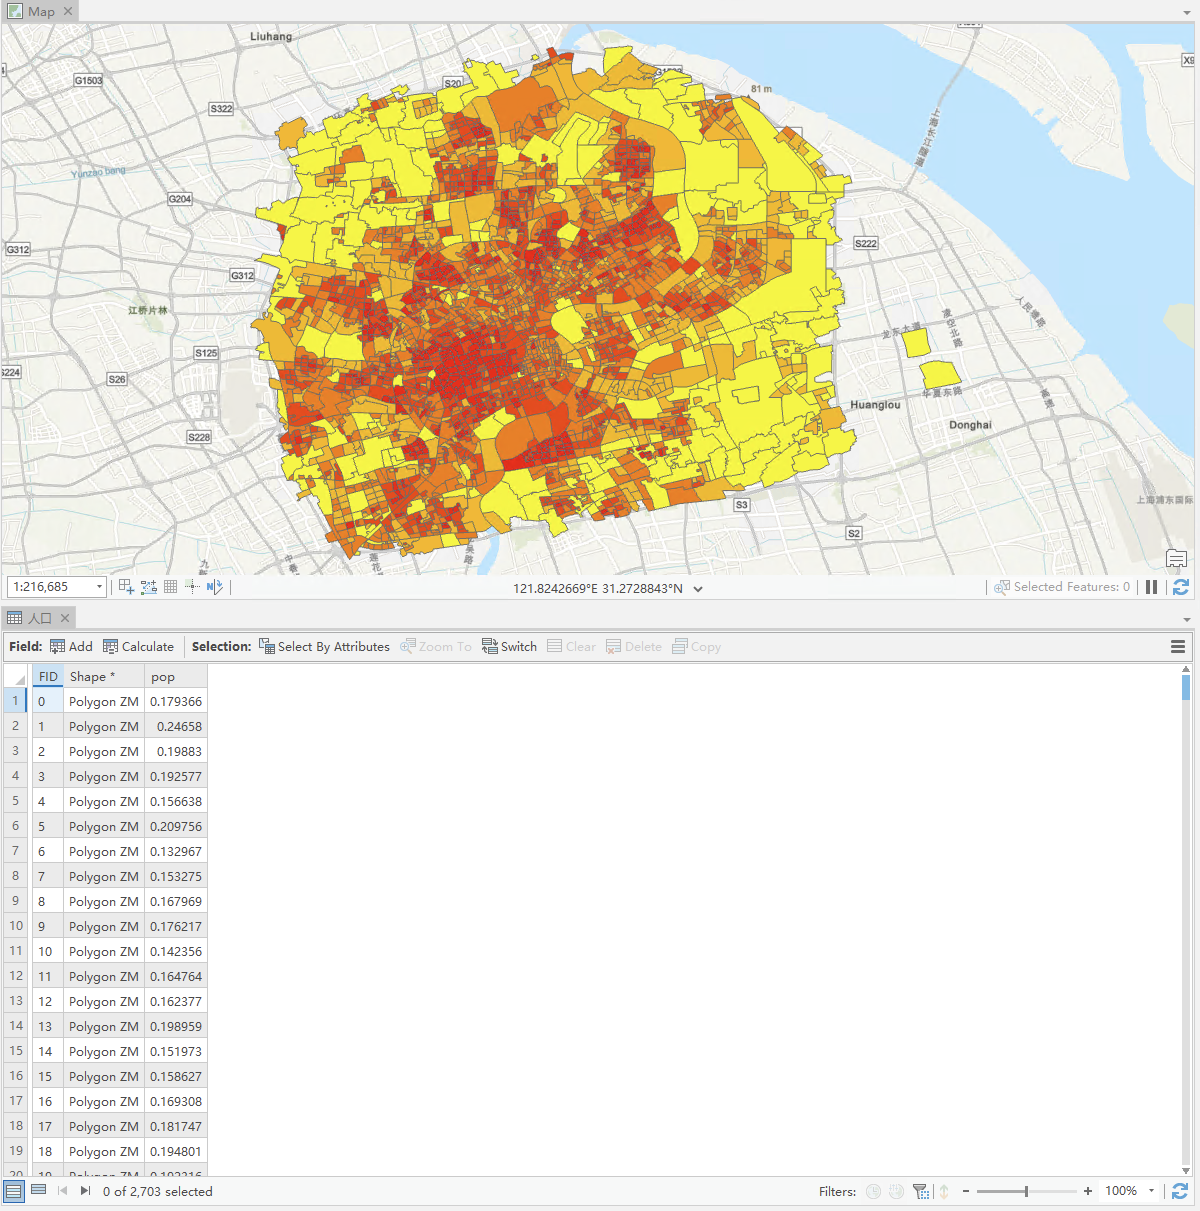Expand the coordinate display format chevron
1200x1211 pixels.
pos(698,589)
